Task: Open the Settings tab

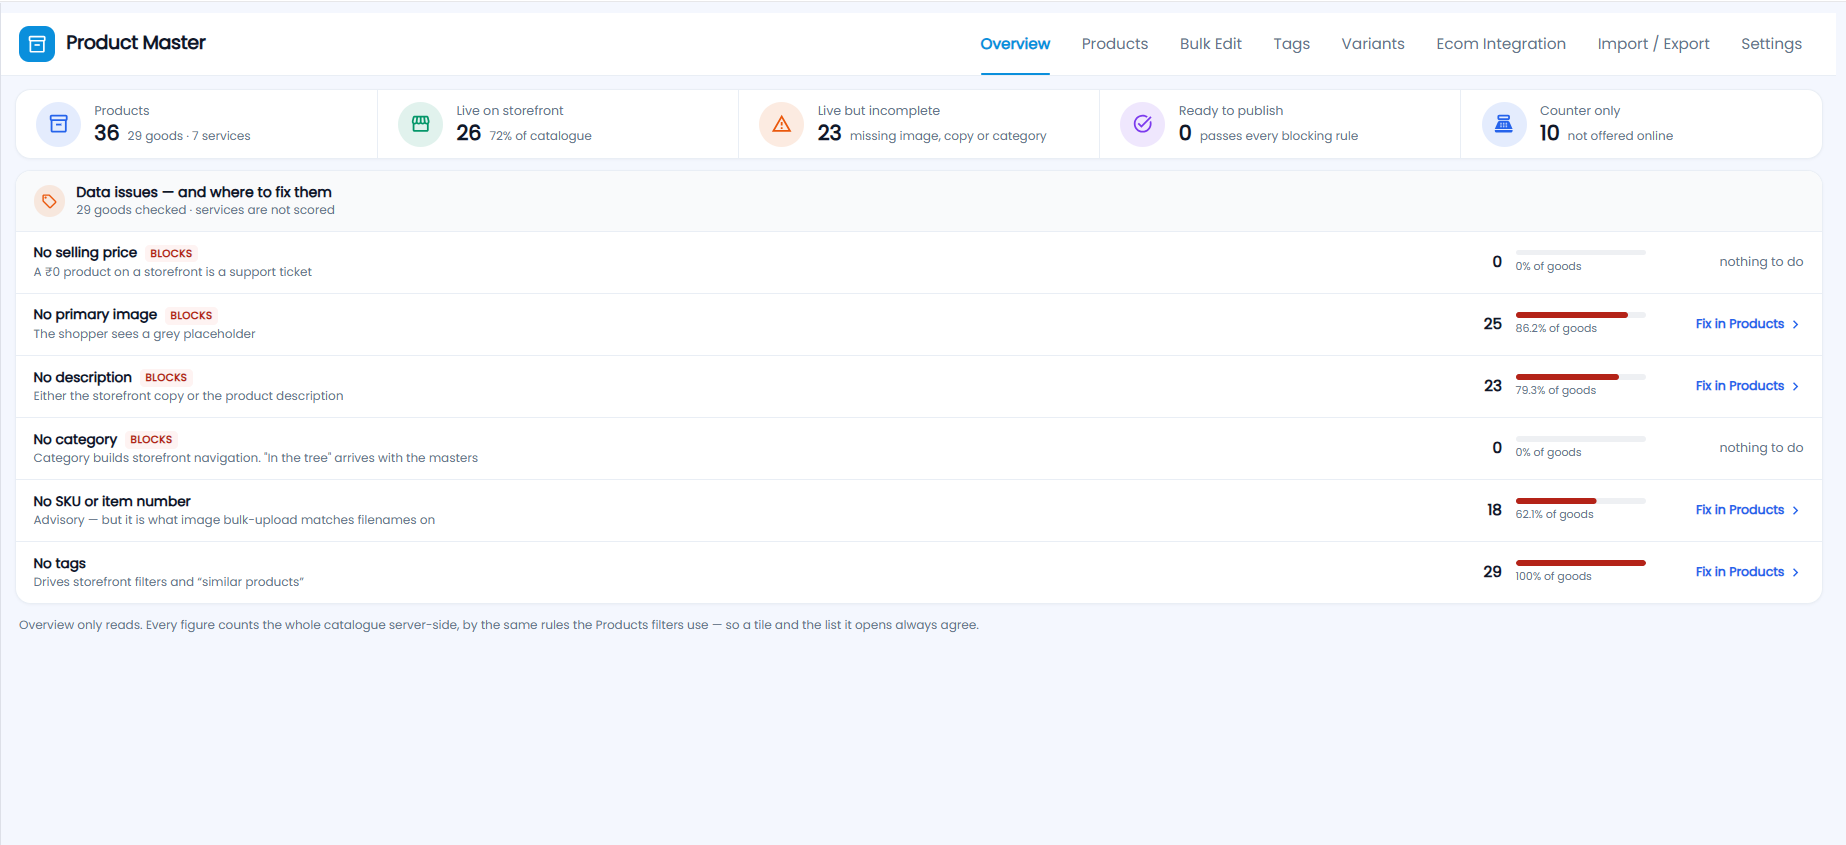Action: (x=1771, y=44)
